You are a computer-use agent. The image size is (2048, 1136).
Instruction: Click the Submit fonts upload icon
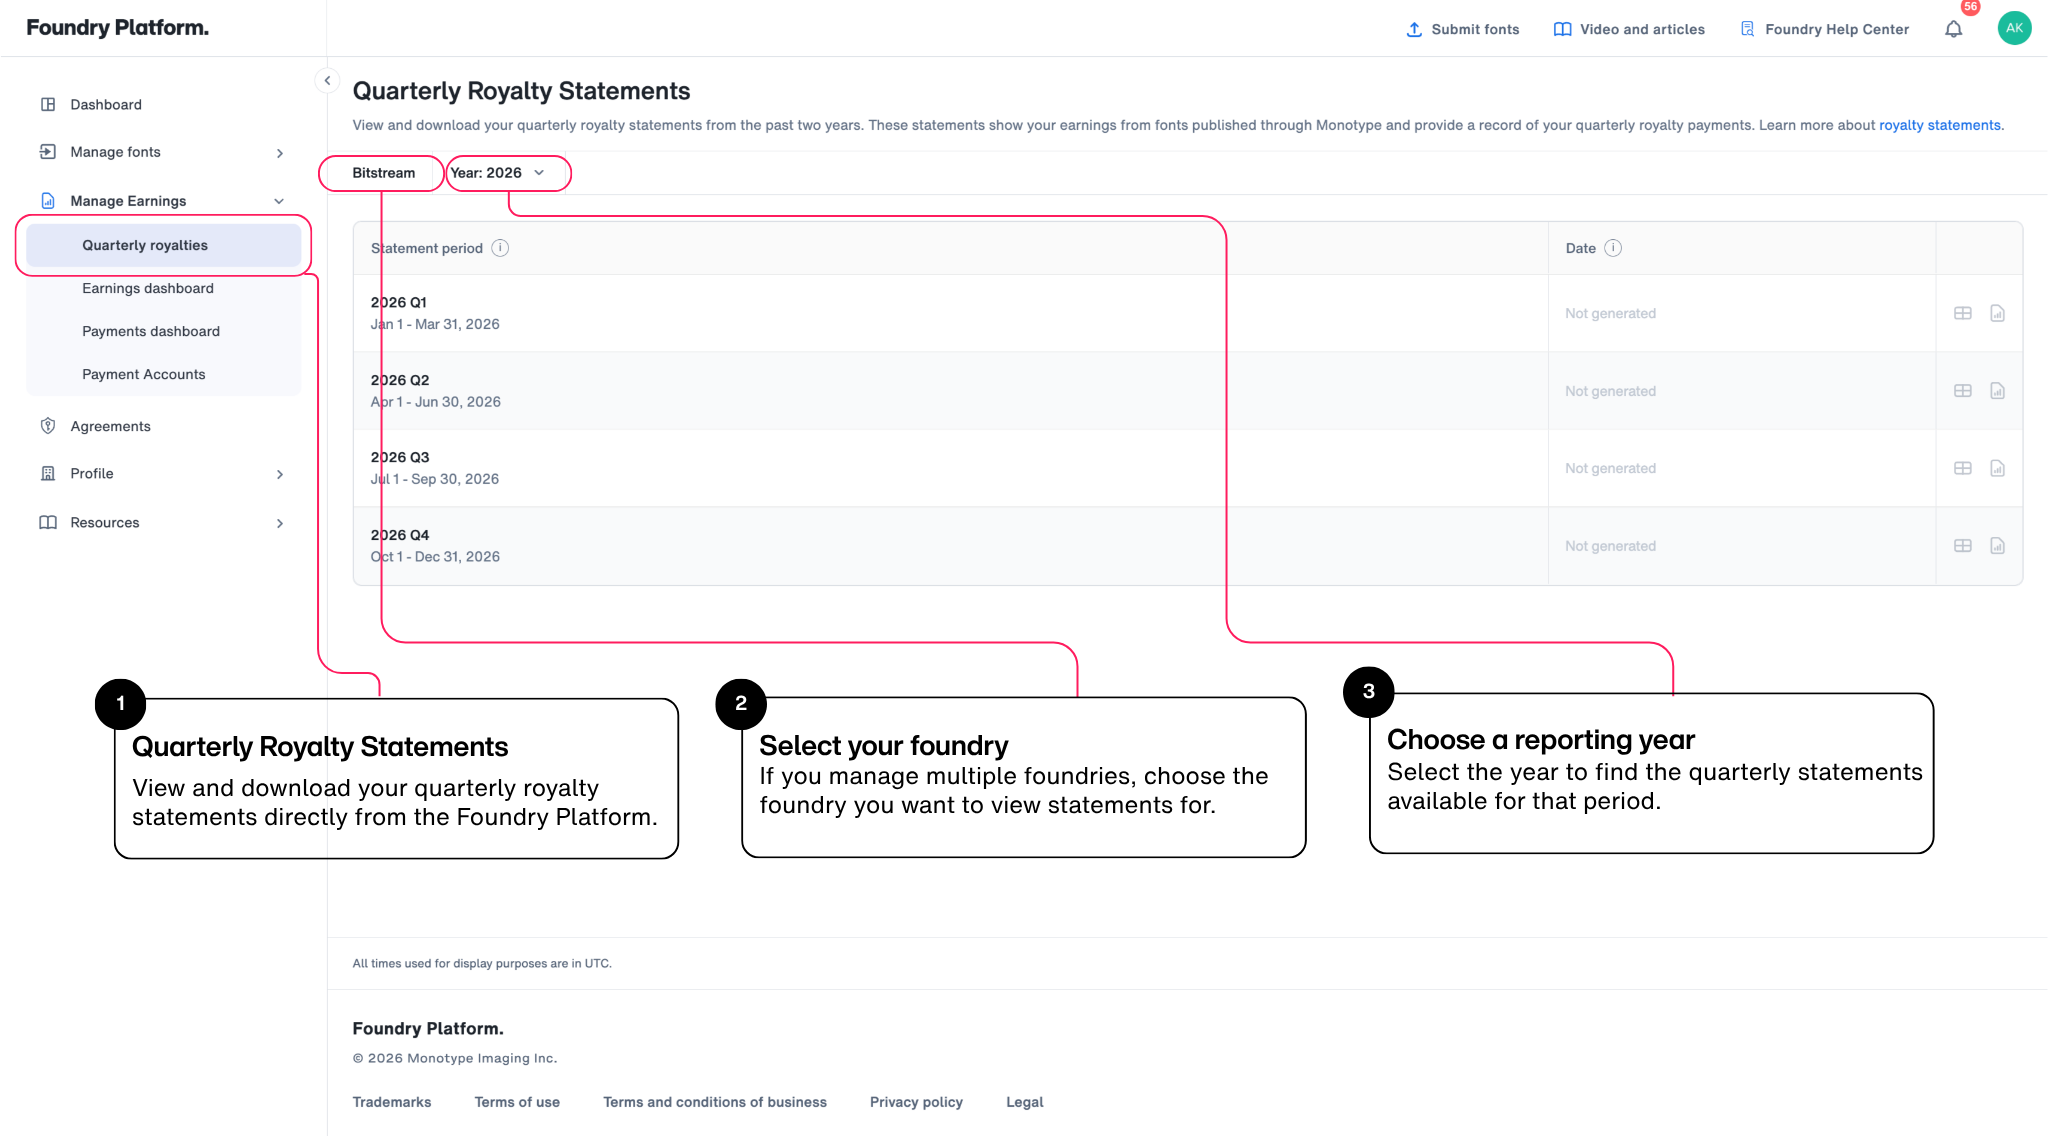click(x=1414, y=29)
